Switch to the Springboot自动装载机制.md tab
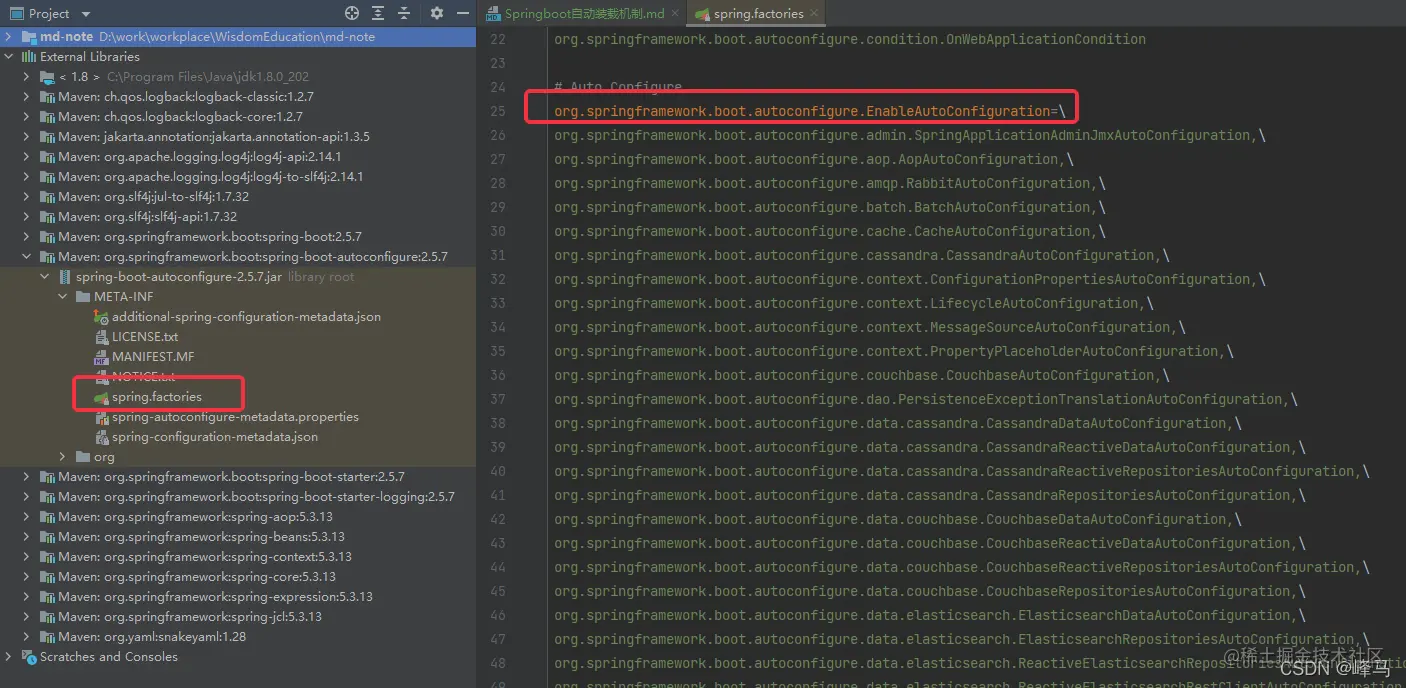Screen dimensions: 1406x688 tap(583, 14)
